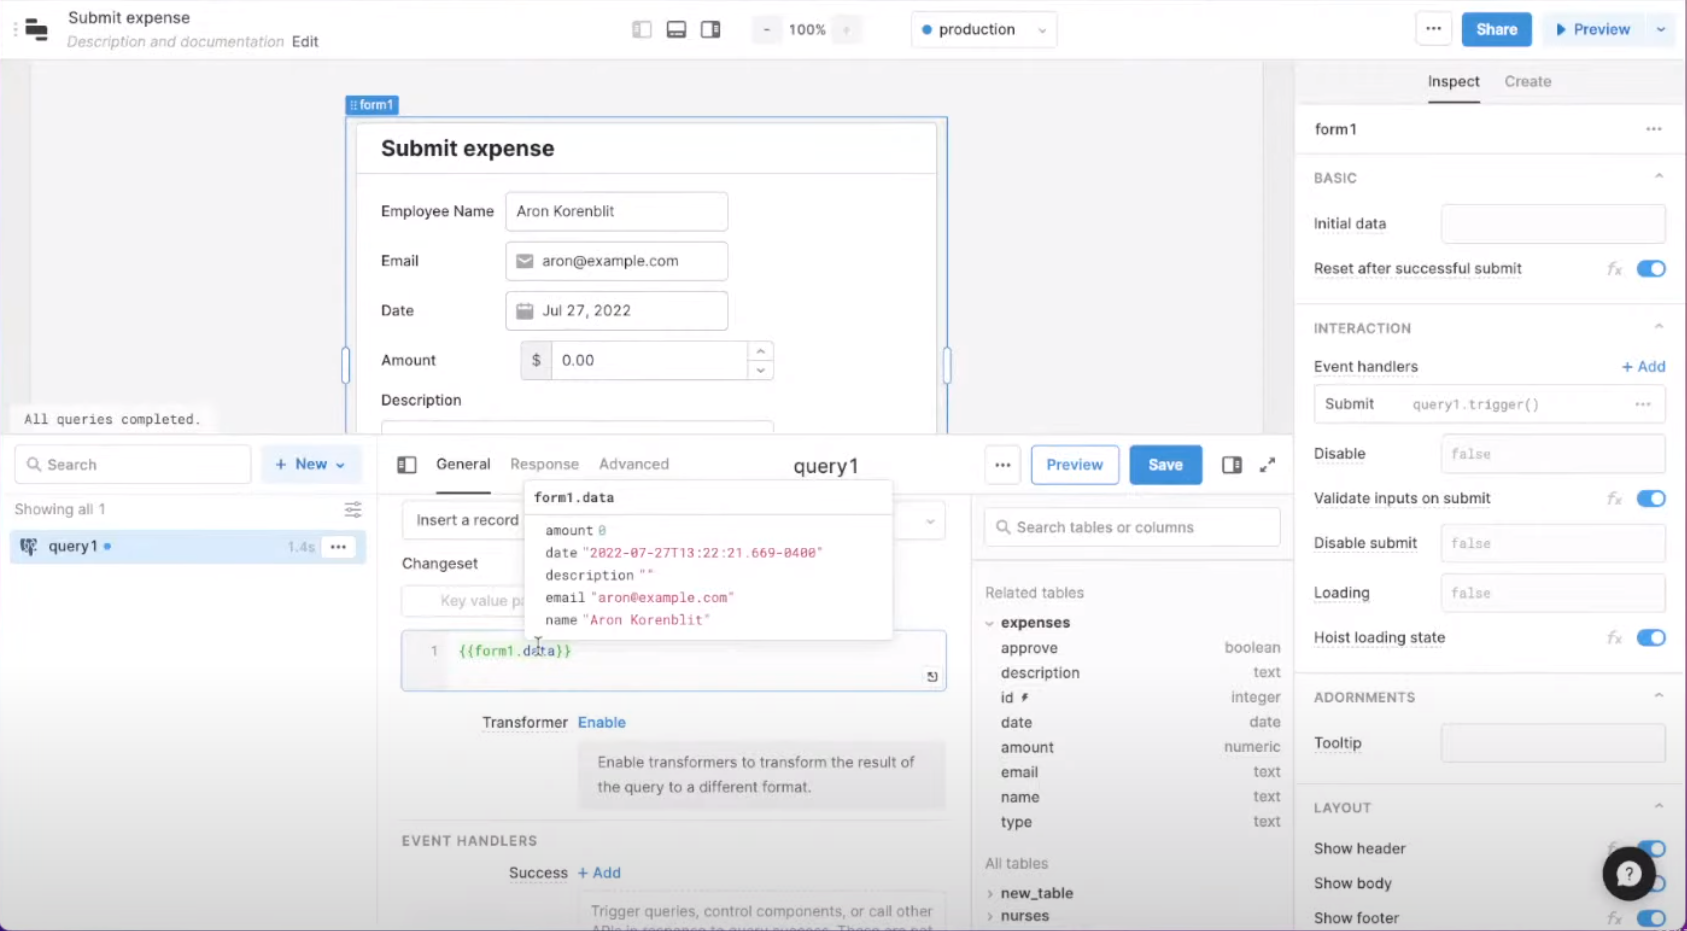Disable the Show footer toggle
This screenshot has width=1687, height=931.
1651,917
